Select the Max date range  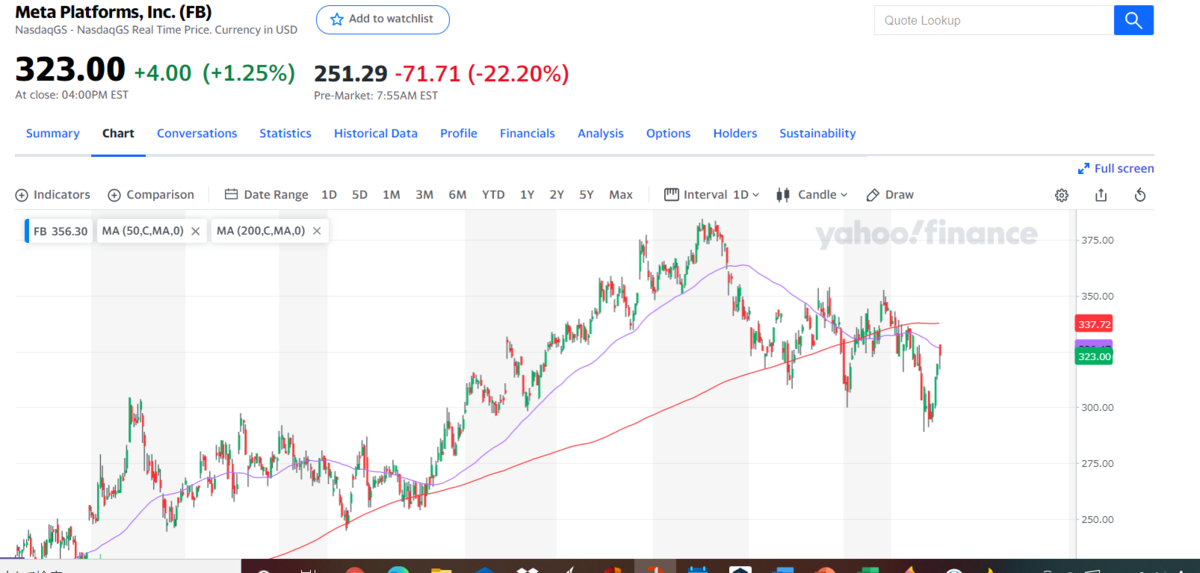coord(621,195)
